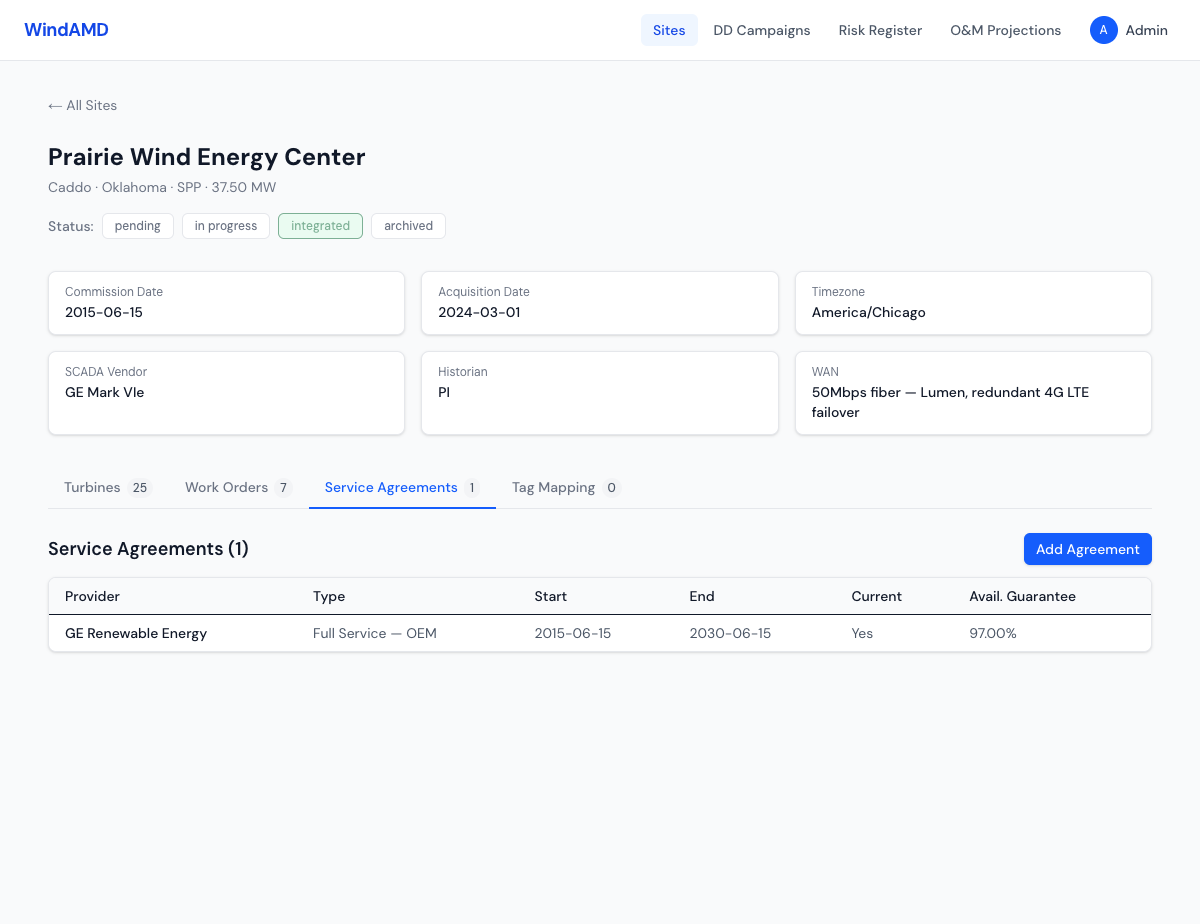The image size is (1200, 924).
Task: Click the Provider column header
Action: (92, 596)
